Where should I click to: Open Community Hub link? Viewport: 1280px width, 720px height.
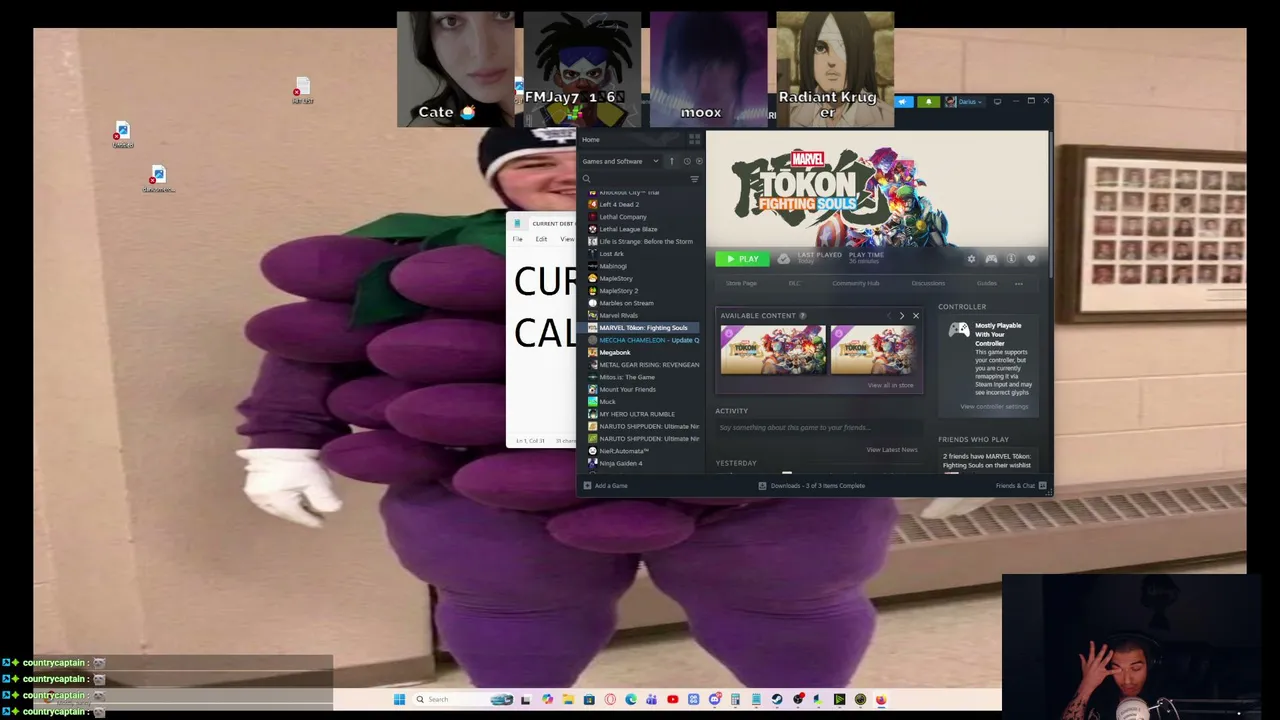855,283
